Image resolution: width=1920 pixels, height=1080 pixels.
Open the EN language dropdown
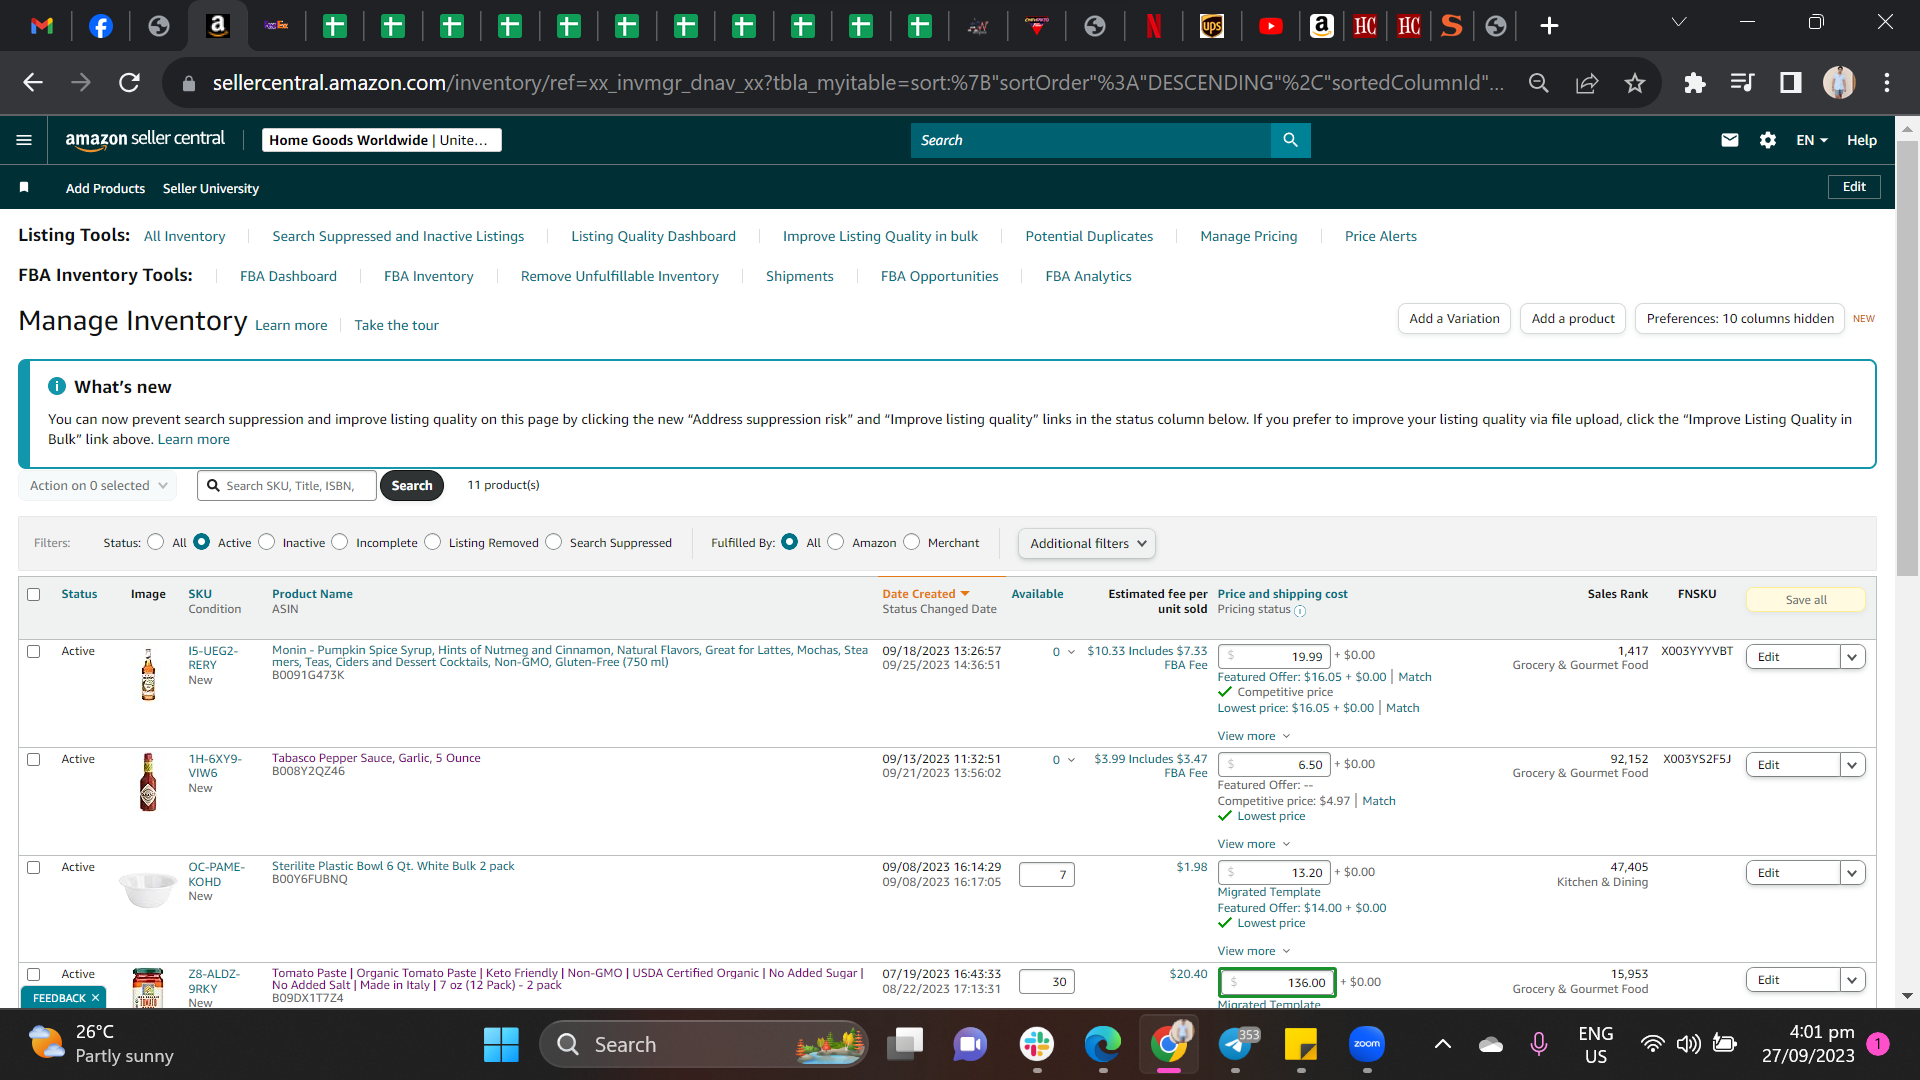pos(1811,140)
